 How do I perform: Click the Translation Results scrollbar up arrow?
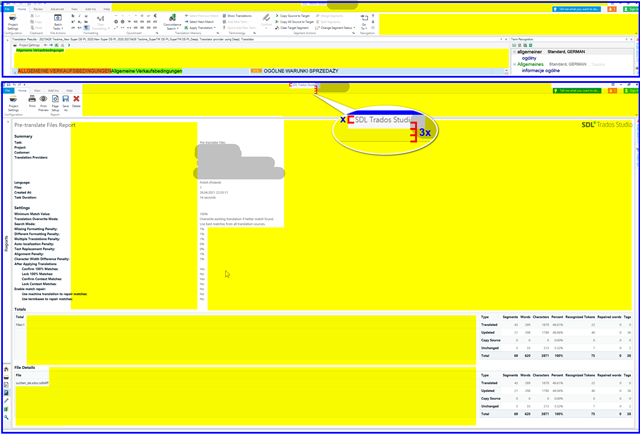[507, 71]
